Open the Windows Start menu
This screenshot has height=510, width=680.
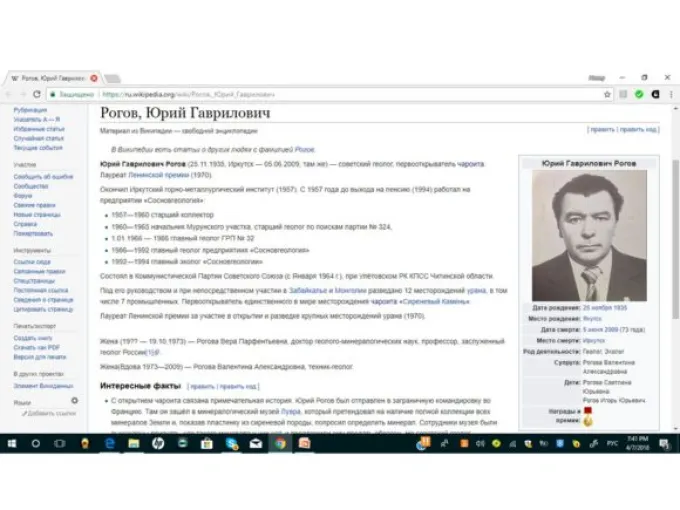(12, 442)
